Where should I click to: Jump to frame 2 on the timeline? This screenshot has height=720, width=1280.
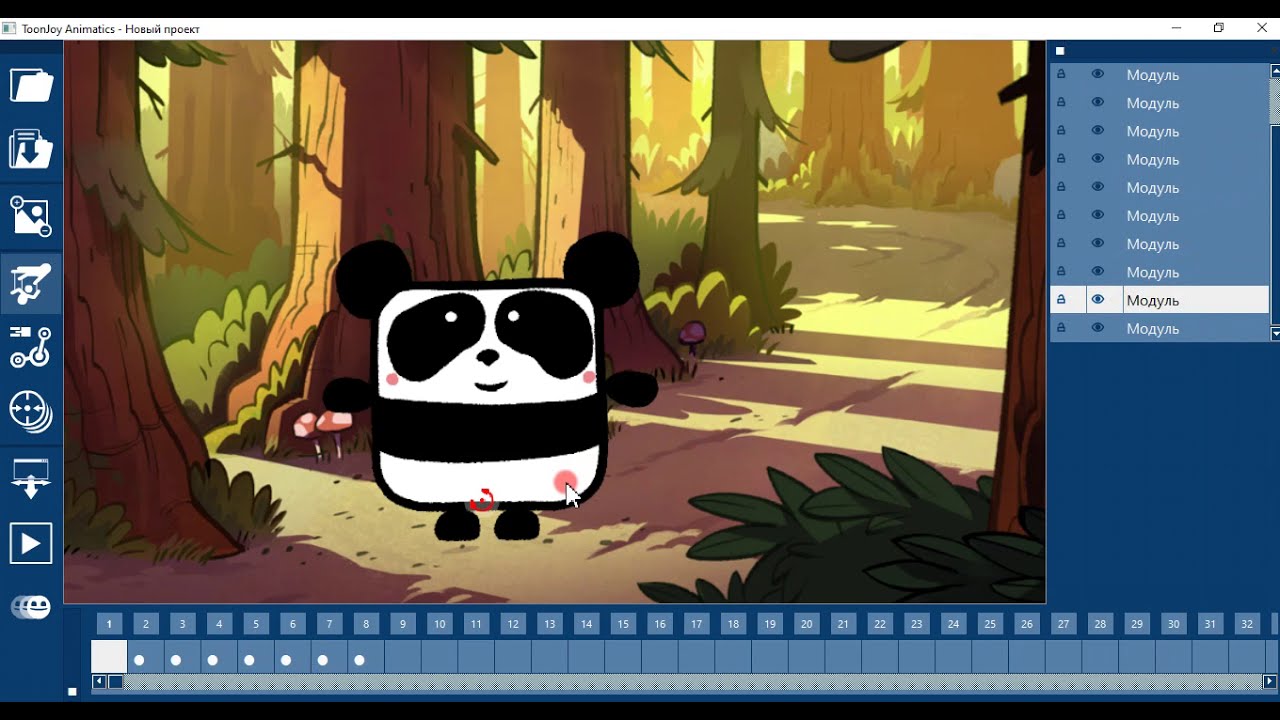[146, 624]
